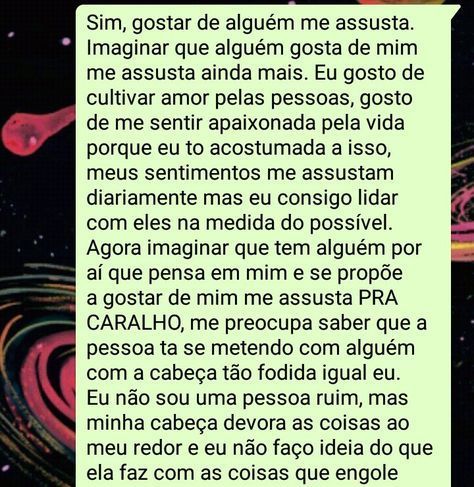474x487 pixels.
Task: Click the ringed planet at the right edge
Action: 463,205
